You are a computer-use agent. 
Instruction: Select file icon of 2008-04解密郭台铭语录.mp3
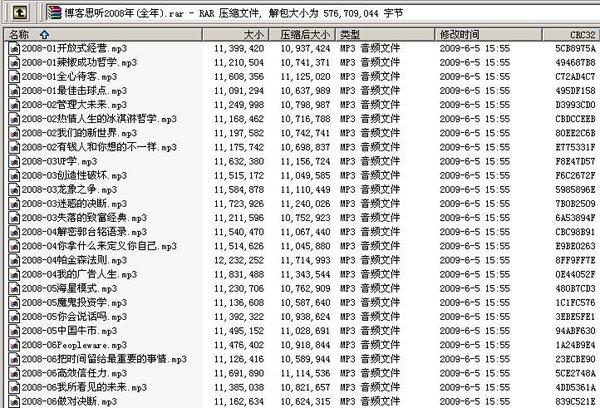(x=14, y=232)
